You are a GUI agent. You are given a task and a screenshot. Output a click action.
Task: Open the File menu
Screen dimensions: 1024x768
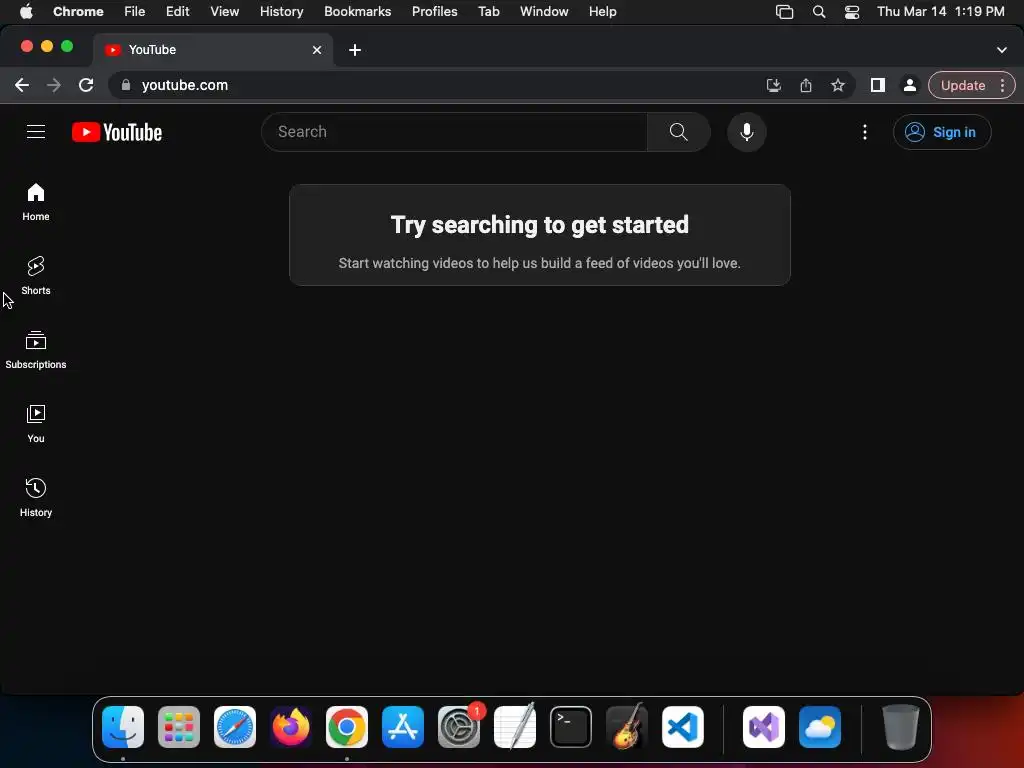tap(135, 11)
